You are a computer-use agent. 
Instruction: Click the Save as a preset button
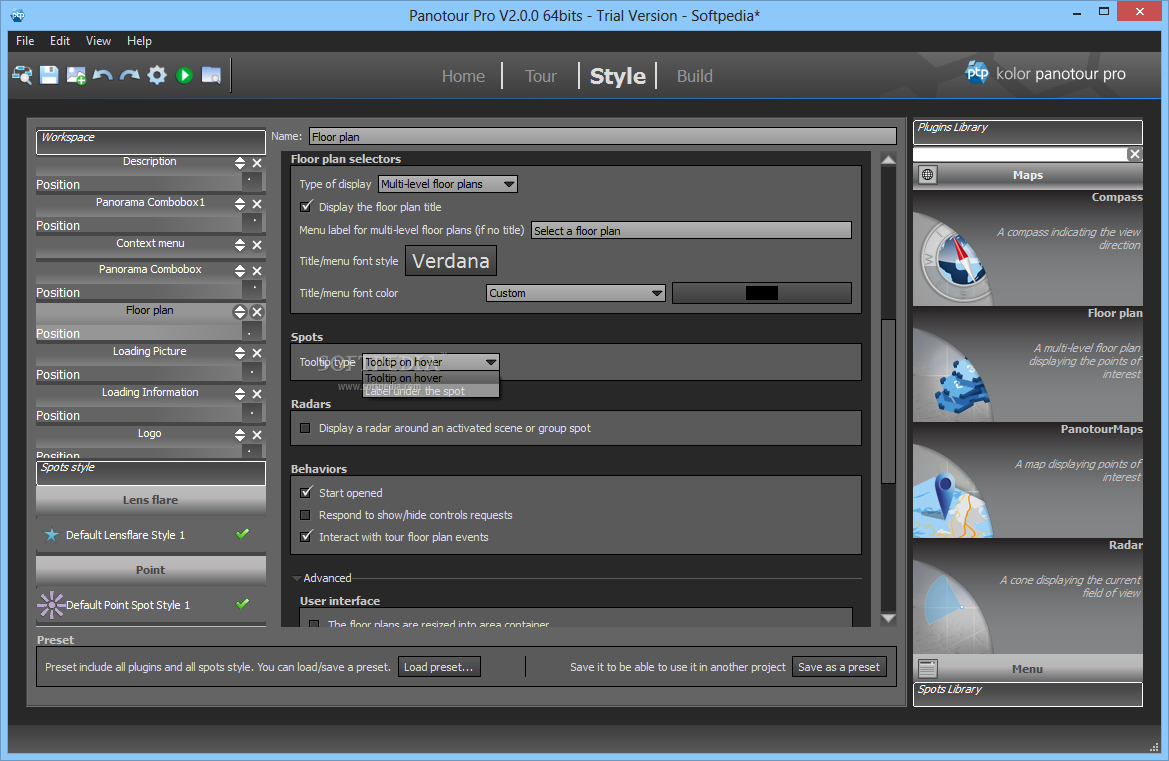tap(839, 667)
